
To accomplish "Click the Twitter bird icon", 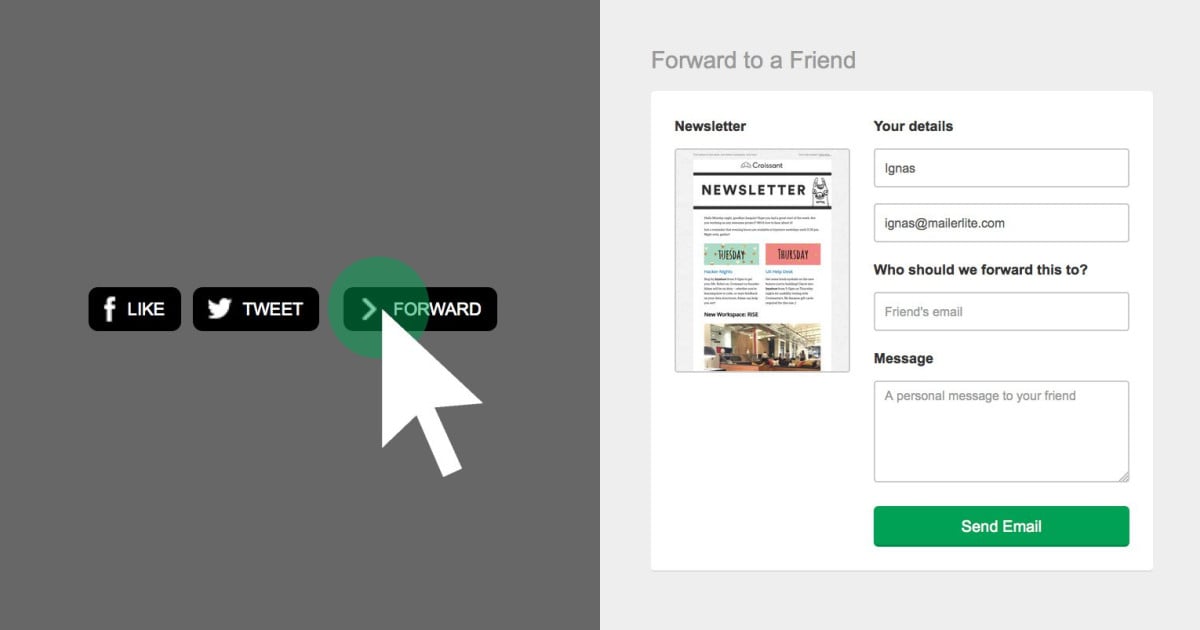I will 219,309.
